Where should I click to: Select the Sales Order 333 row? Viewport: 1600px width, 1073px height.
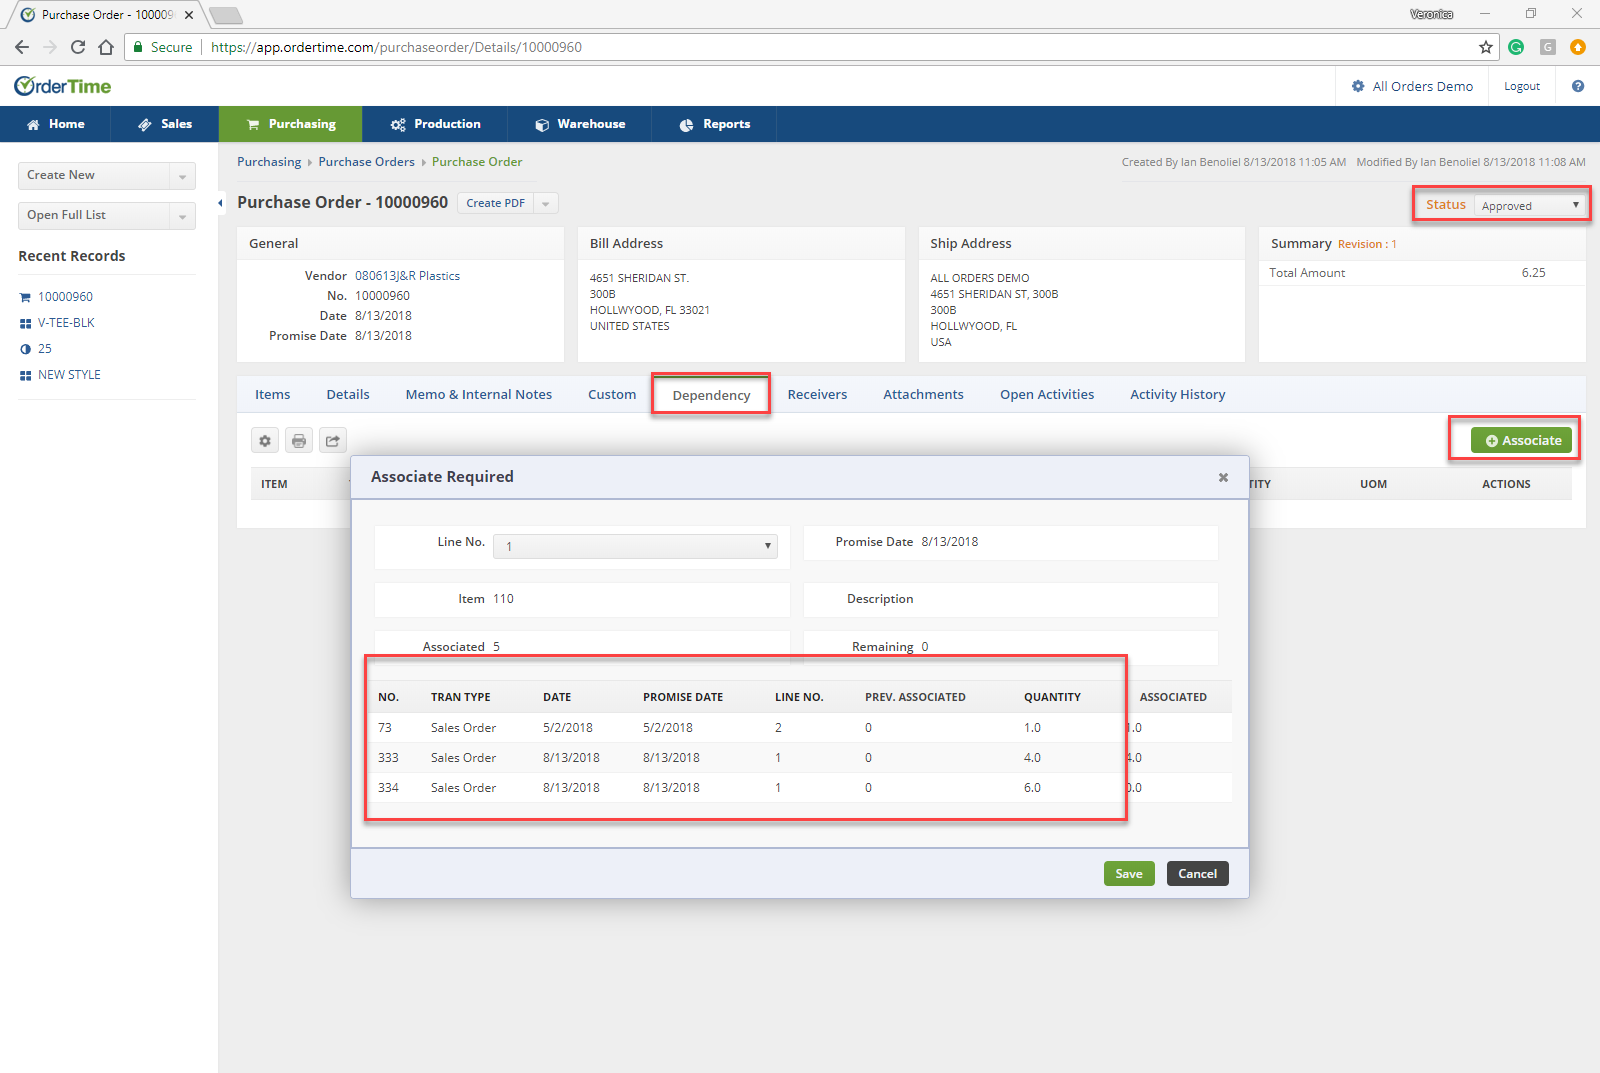pyautogui.click(x=800, y=758)
